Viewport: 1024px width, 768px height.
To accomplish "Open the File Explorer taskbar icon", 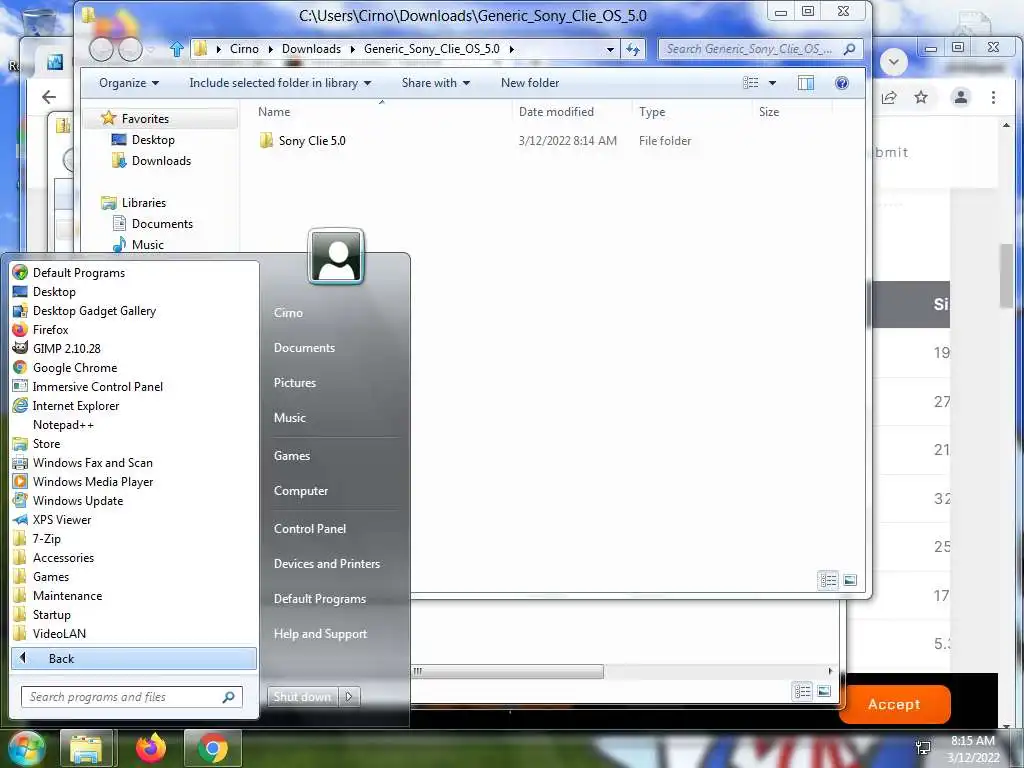I will [86, 748].
